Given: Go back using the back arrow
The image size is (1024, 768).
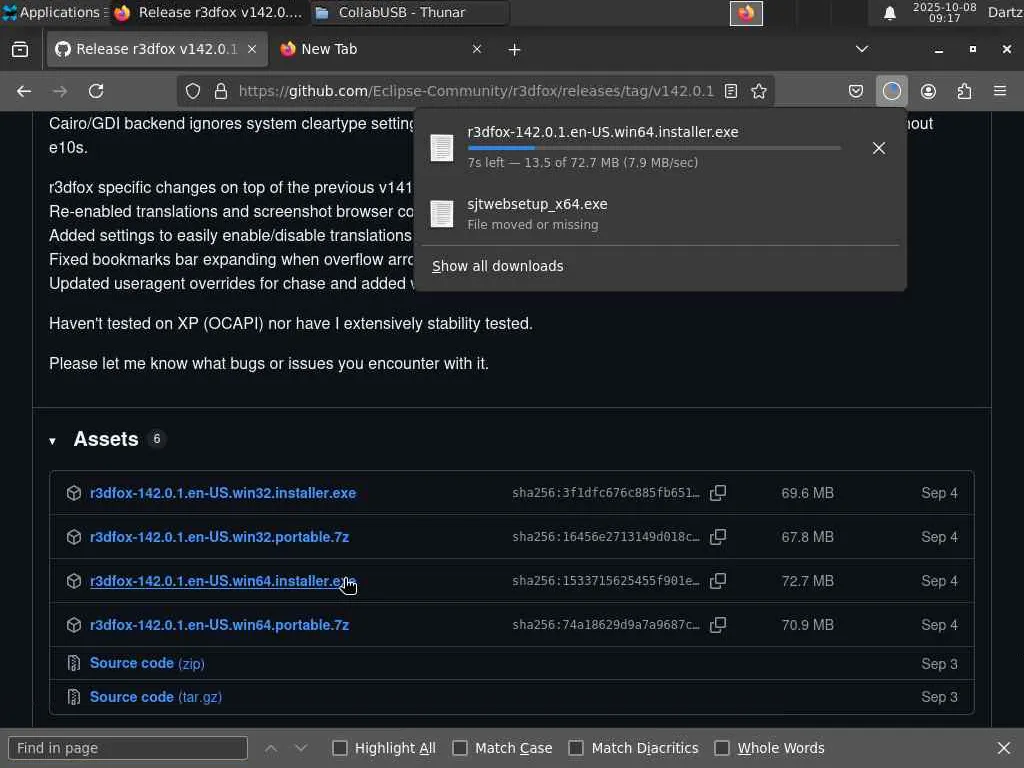Looking at the screenshot, I should [24, 91].
